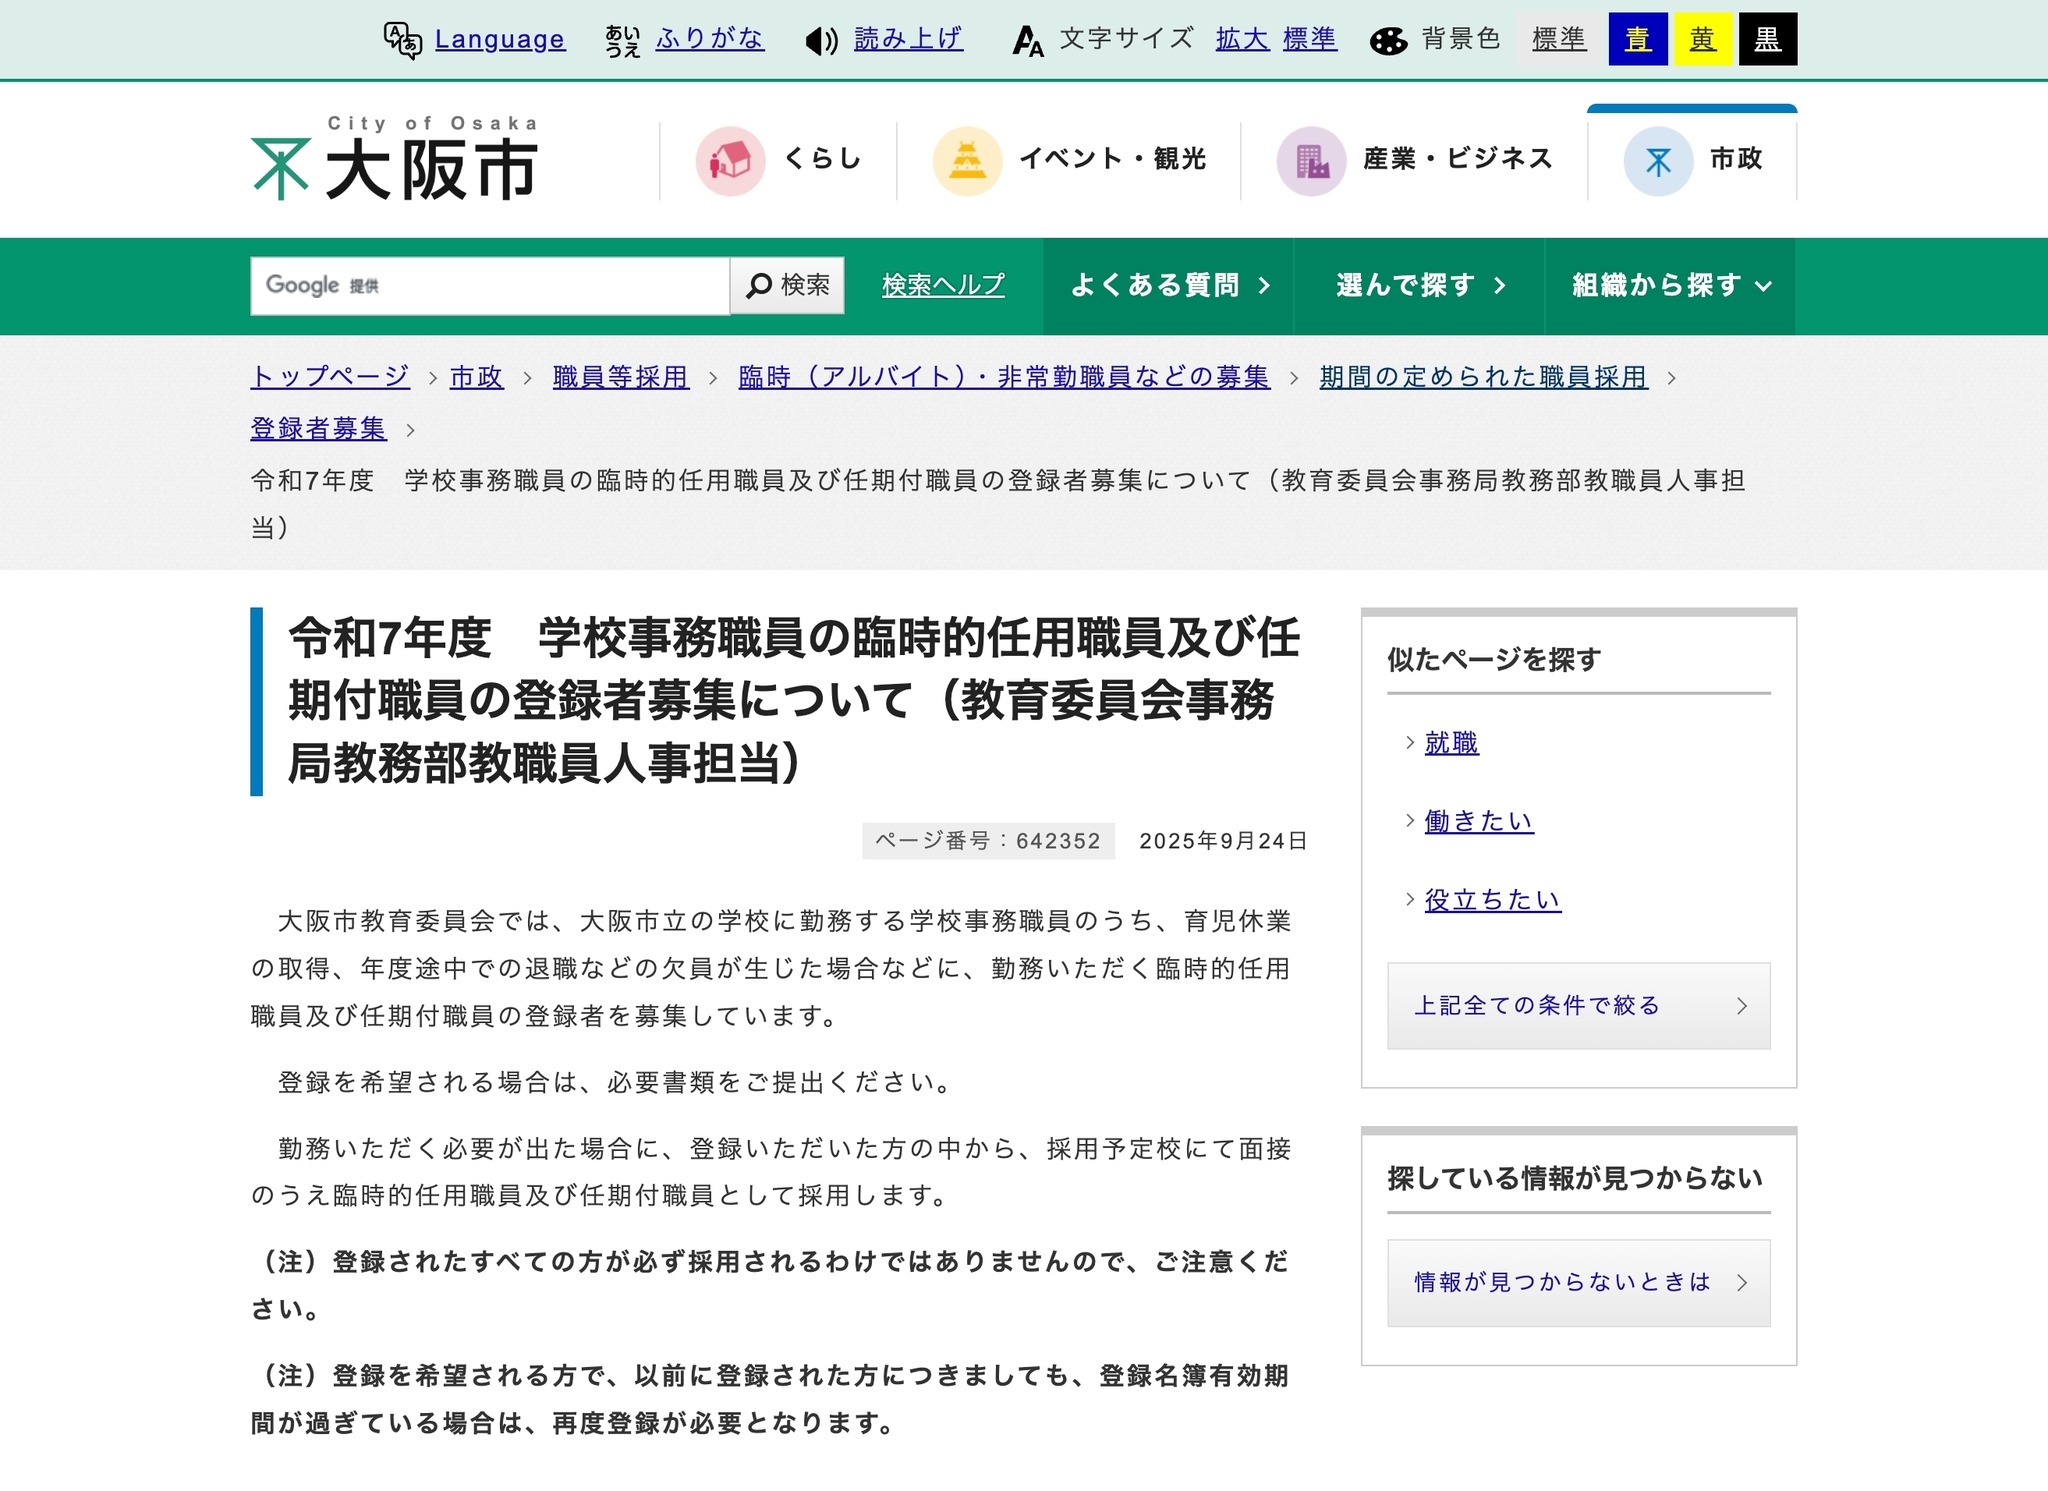
Task: Select the blue 青 background swatch
Action: (1637, 39)
